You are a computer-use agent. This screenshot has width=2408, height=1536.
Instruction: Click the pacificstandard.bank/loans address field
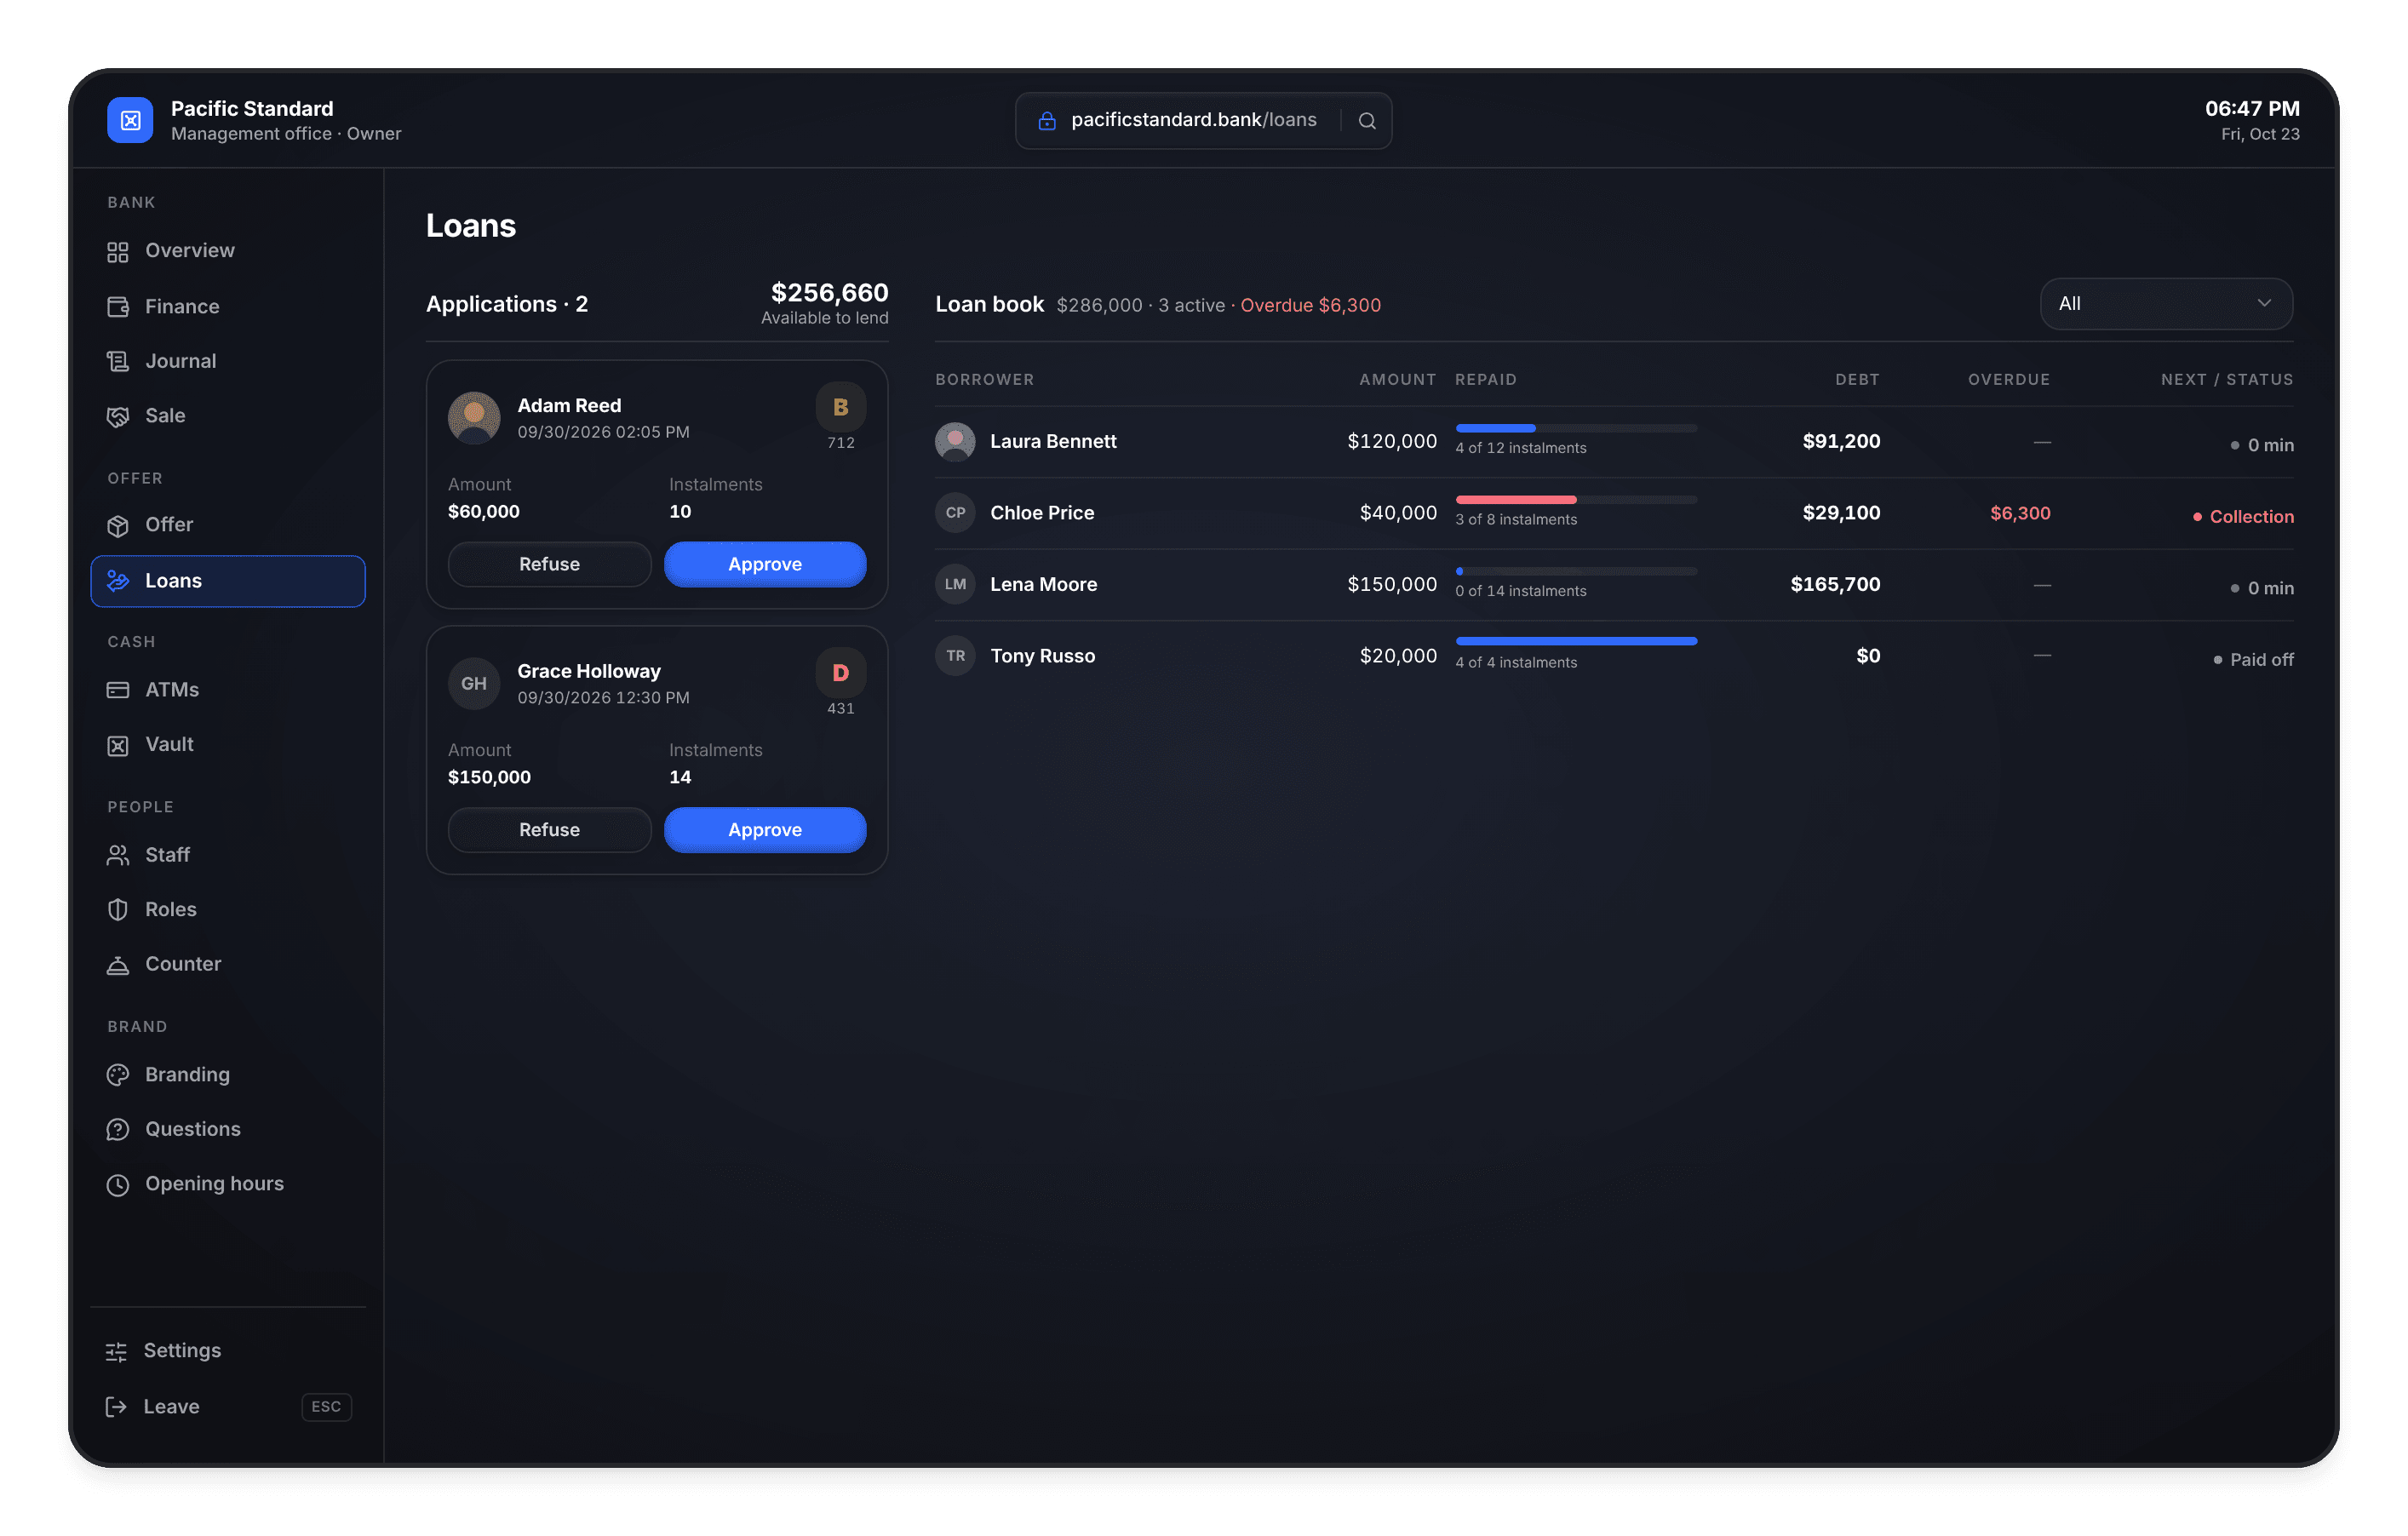pyautogui.click(x=1203, y=121)
